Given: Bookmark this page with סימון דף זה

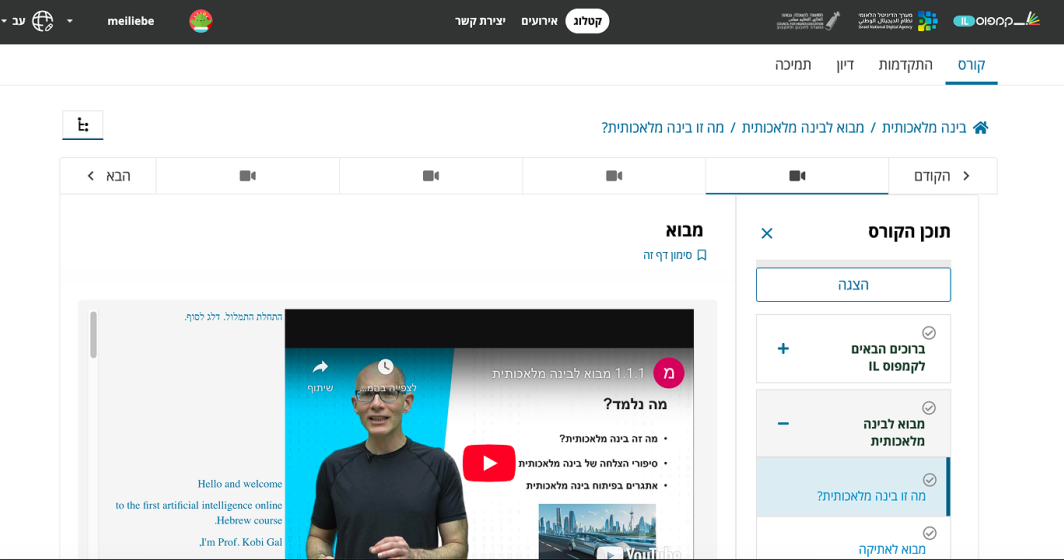Looking at the screenshot, I should point(675,255).
